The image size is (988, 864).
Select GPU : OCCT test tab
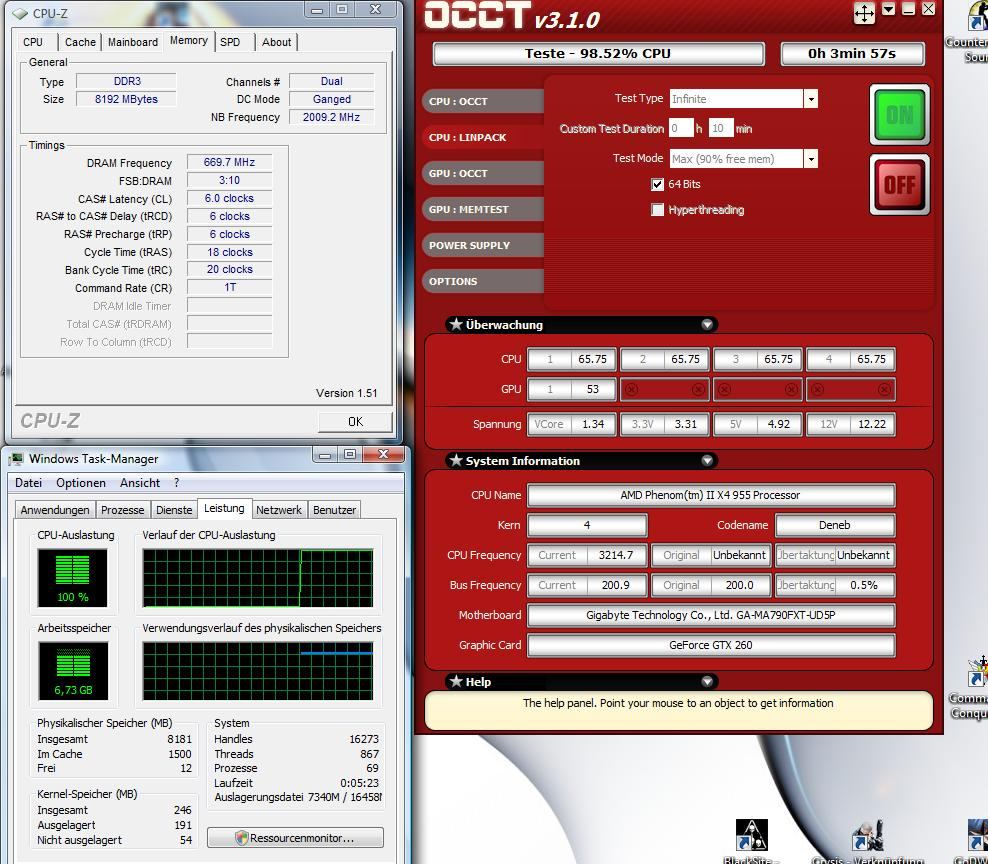[x=483, y=173]
